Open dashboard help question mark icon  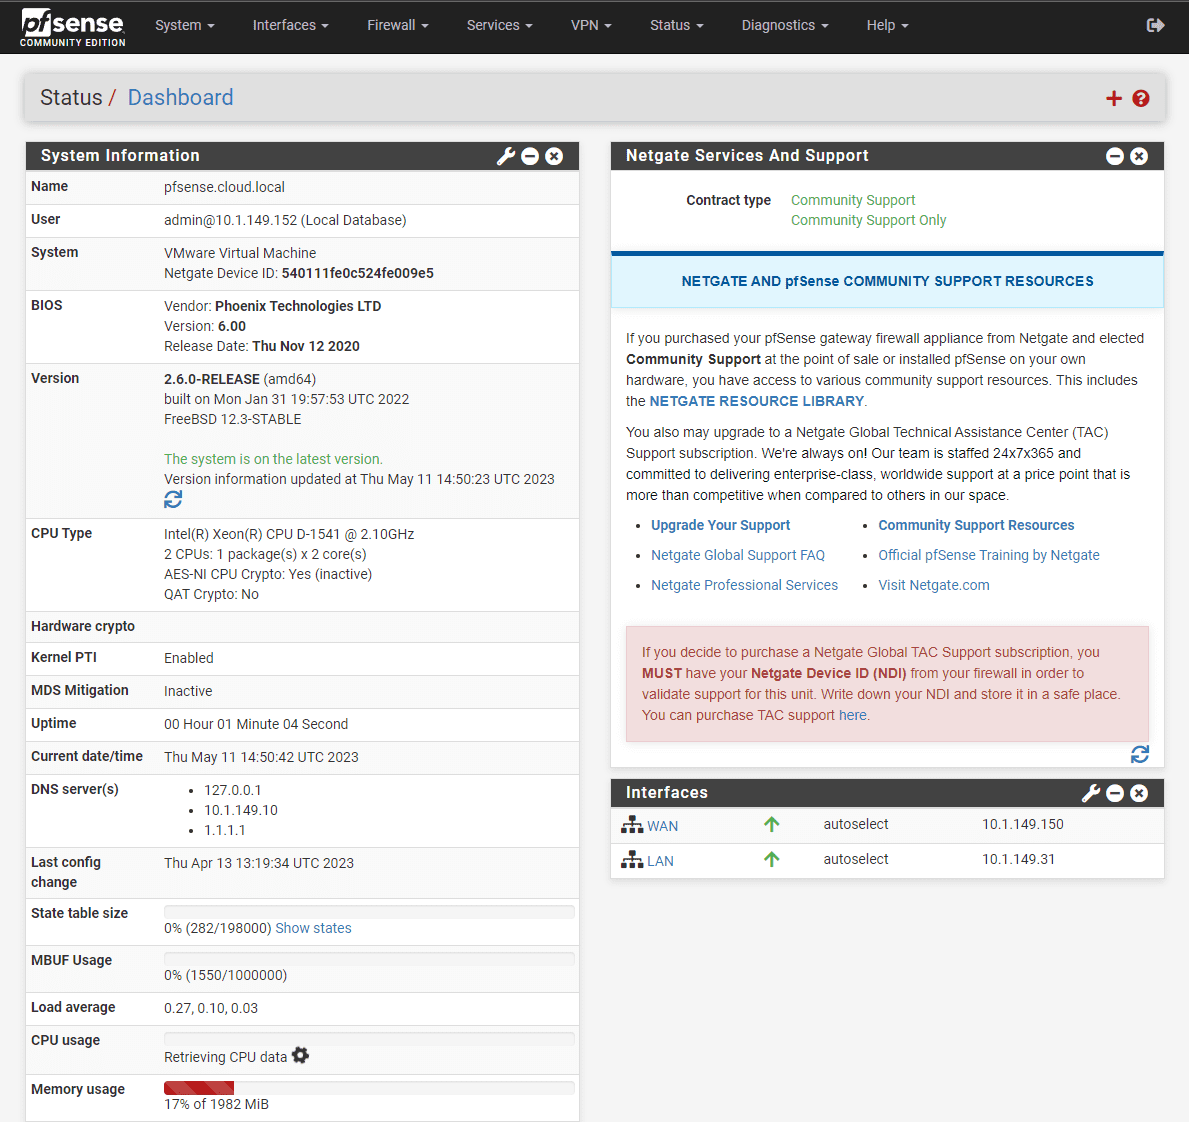(x=1140, y=99)
